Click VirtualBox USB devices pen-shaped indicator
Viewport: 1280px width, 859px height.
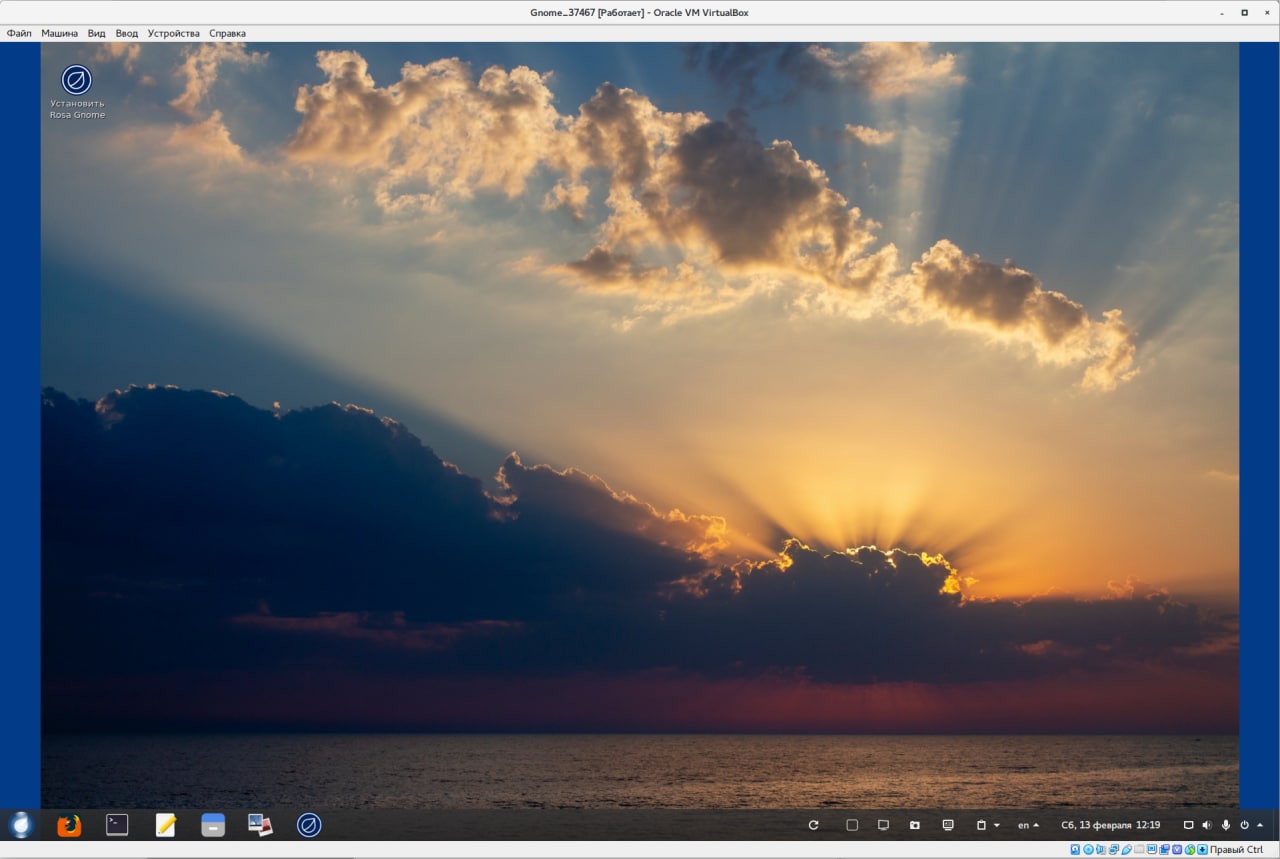(x=1126, y=849)
